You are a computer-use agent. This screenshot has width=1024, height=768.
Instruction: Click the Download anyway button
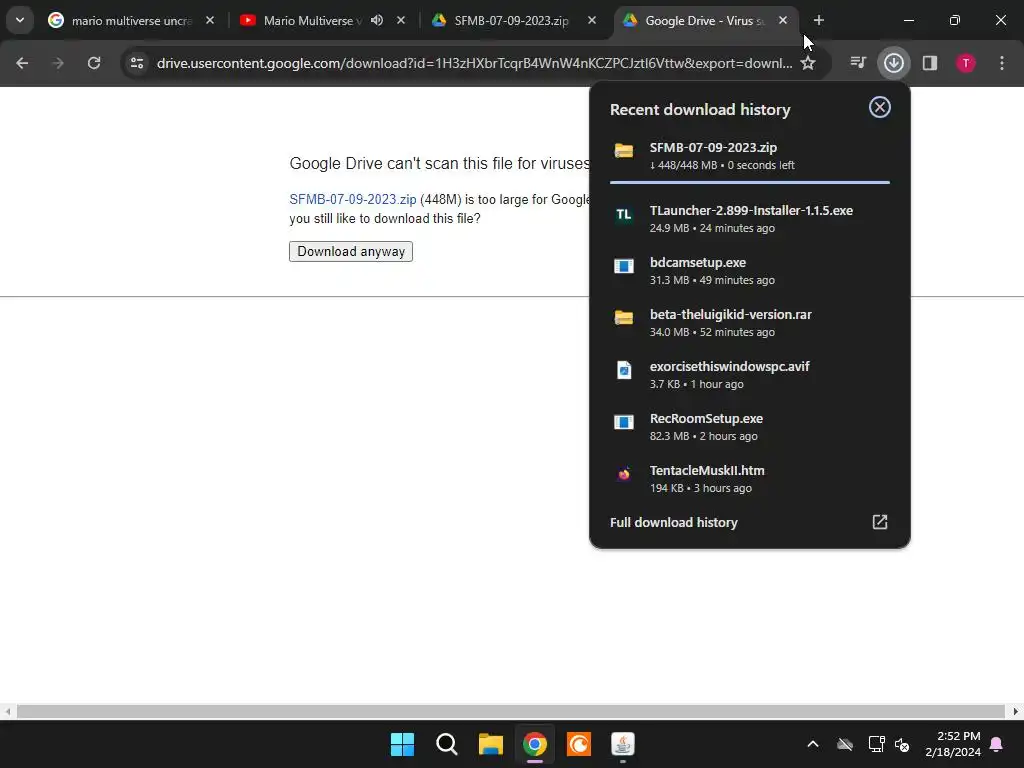[351, 251]
